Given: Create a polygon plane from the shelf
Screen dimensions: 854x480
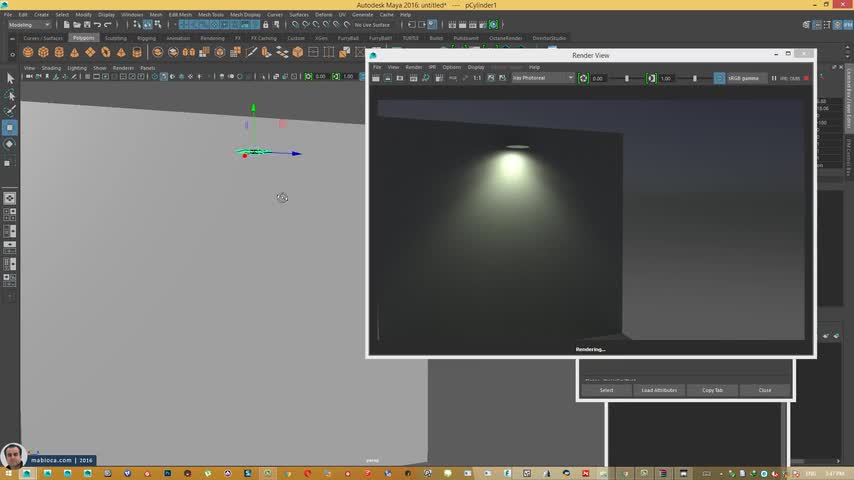Looking at the screenshot, I should point(90,52).
